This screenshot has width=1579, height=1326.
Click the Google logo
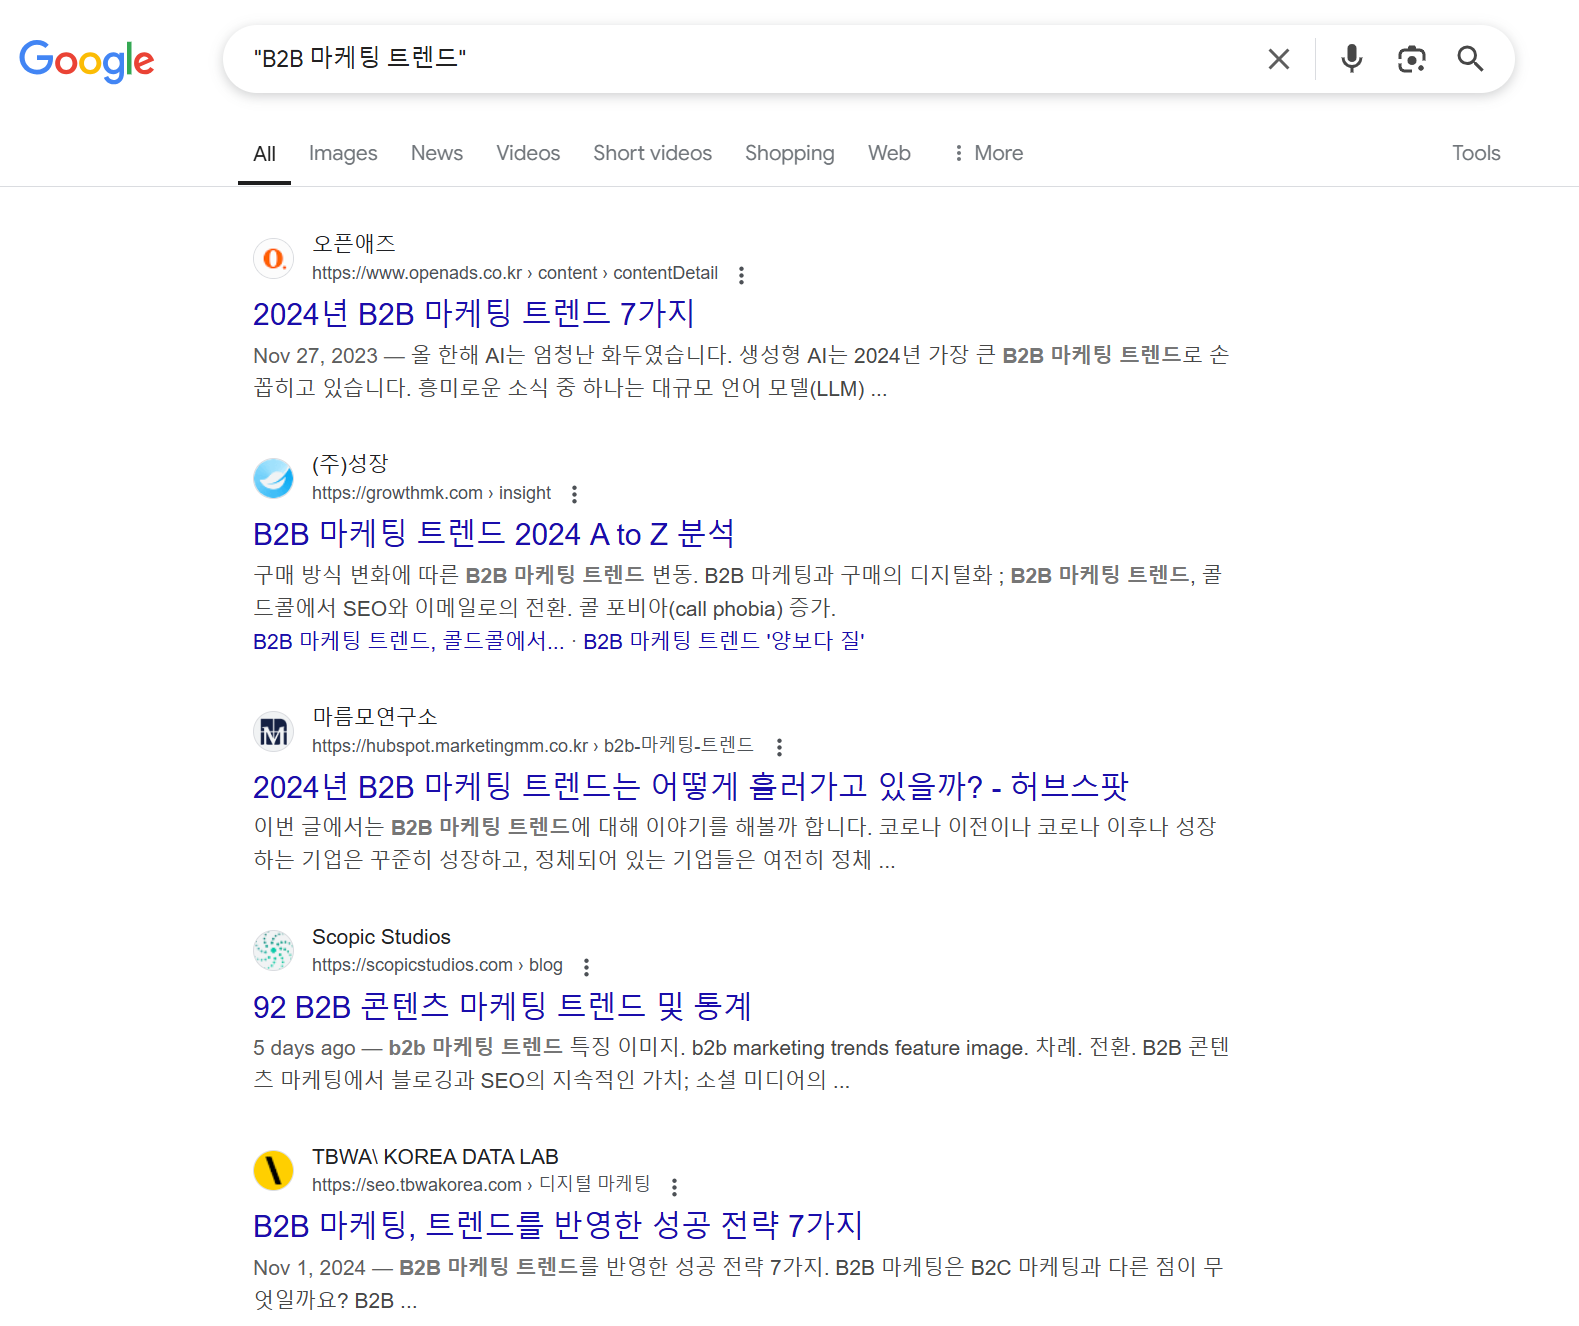click(x=87, y=61)
